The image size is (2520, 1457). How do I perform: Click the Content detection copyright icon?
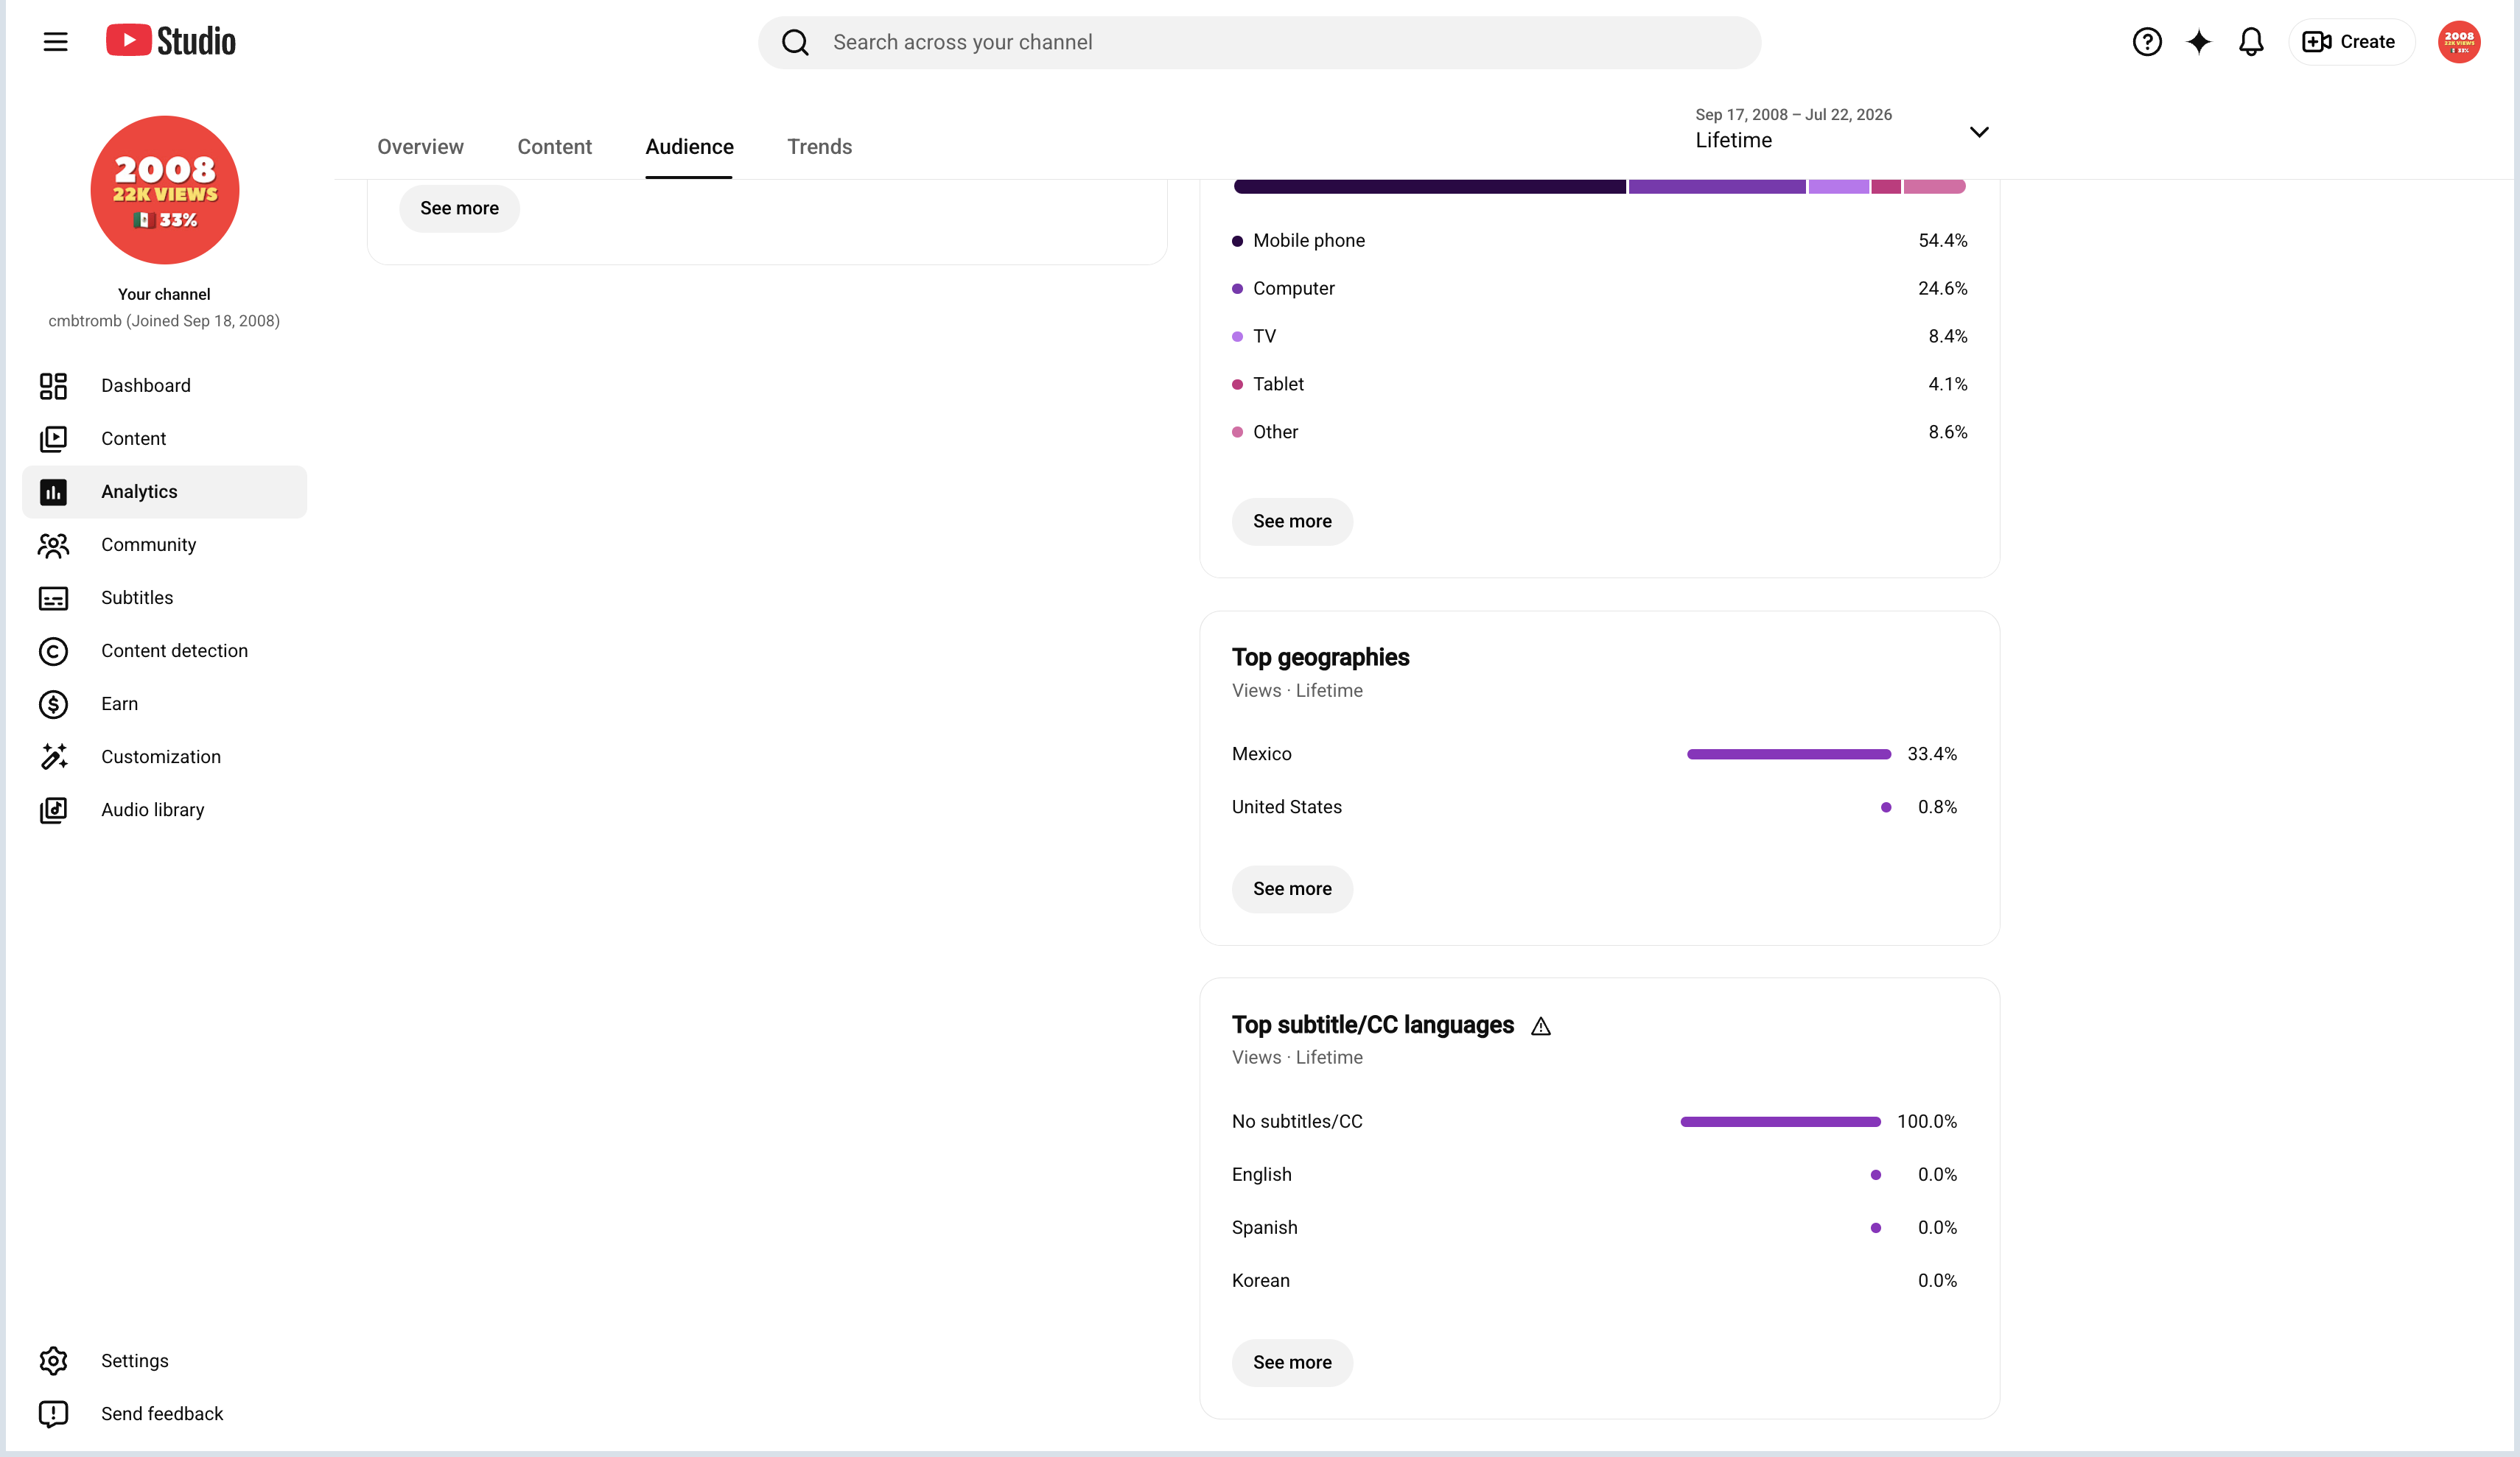[53, 651]
